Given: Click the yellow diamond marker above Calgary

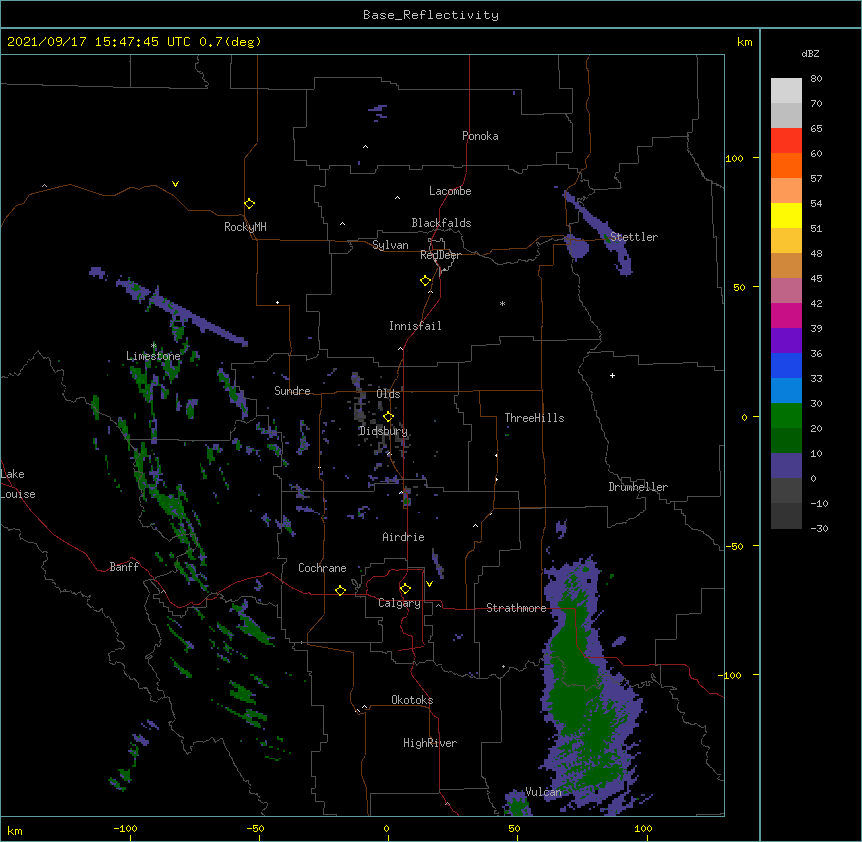Looking at the screenshot, I should pyautogui.click(x=405, y=589).
